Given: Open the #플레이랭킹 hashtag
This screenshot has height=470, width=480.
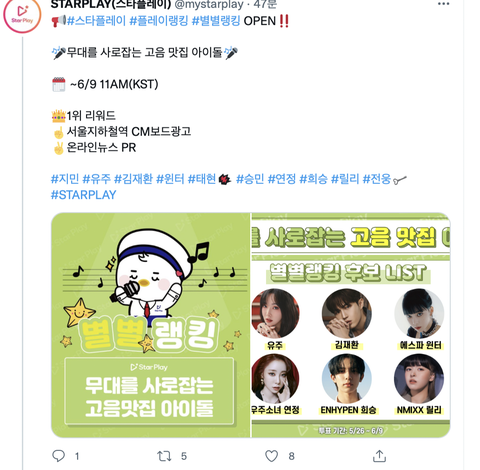Looking at the screenshot, I should [x=159, y=21].
